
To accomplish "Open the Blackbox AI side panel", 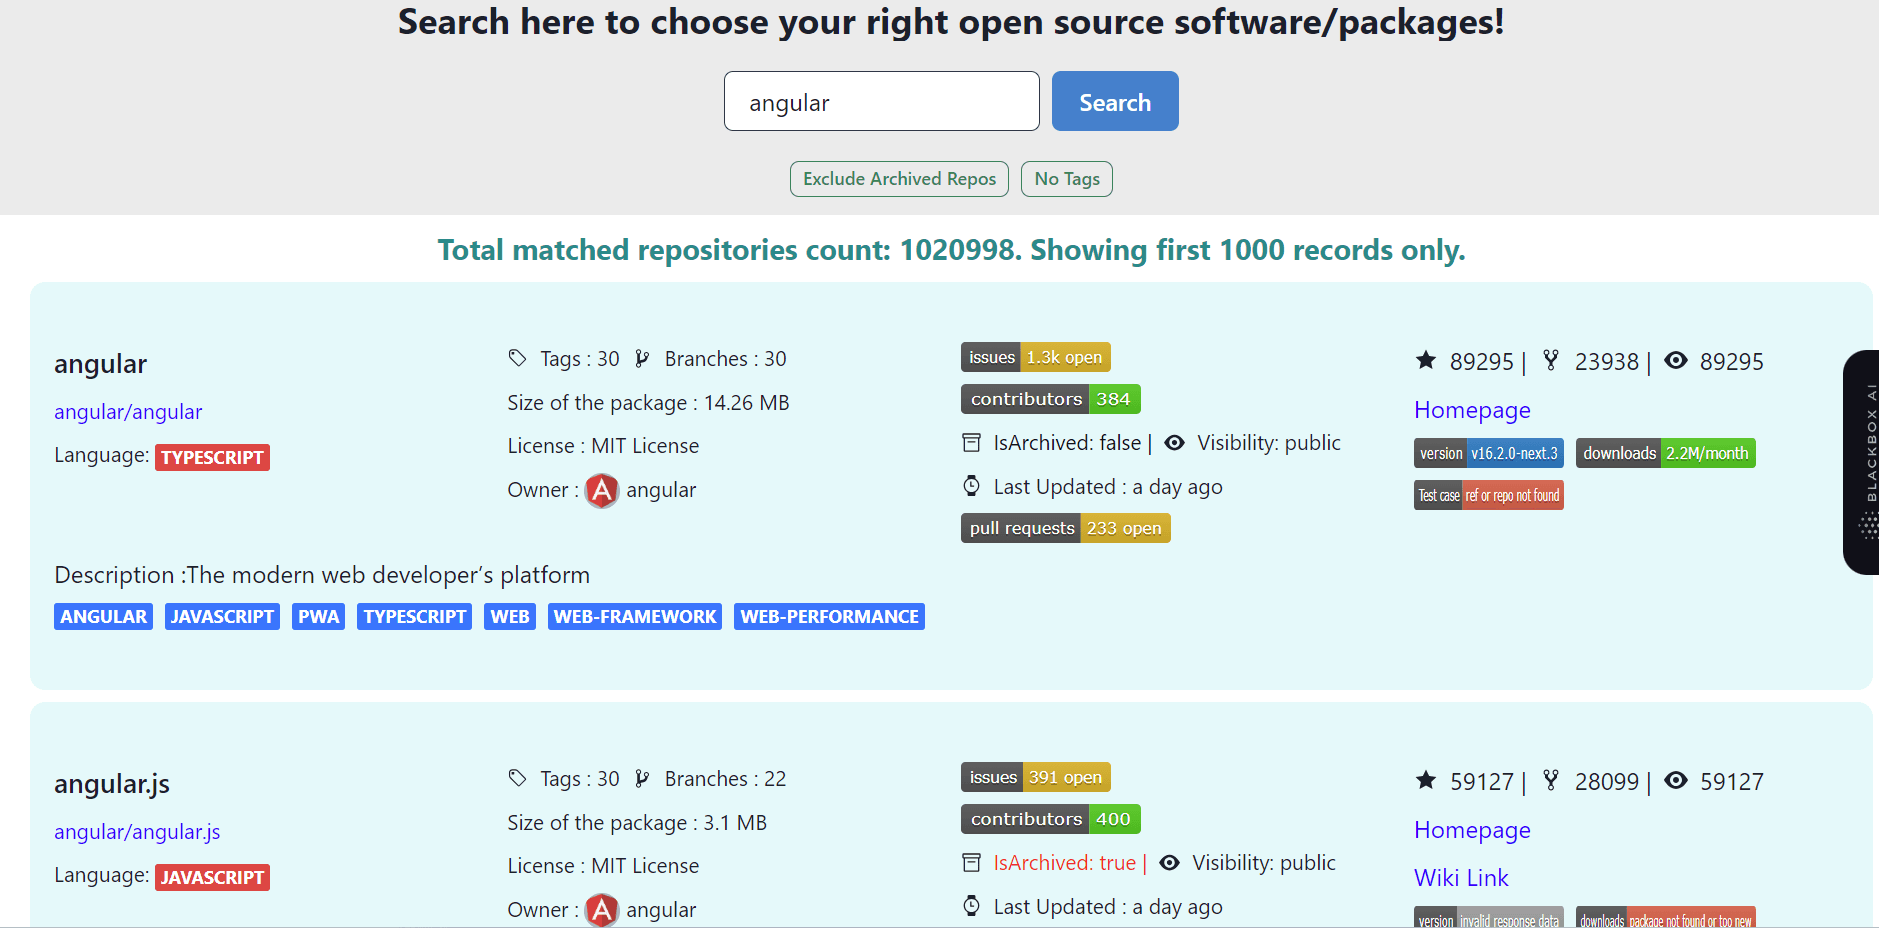I will coord(1861,462).
